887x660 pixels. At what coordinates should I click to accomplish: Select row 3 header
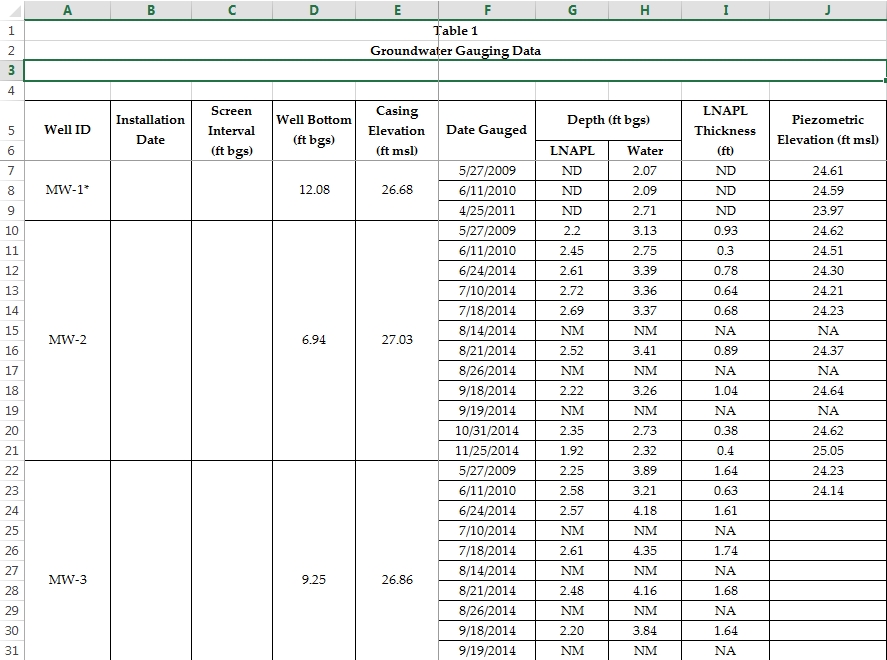[x=11, y=71]
